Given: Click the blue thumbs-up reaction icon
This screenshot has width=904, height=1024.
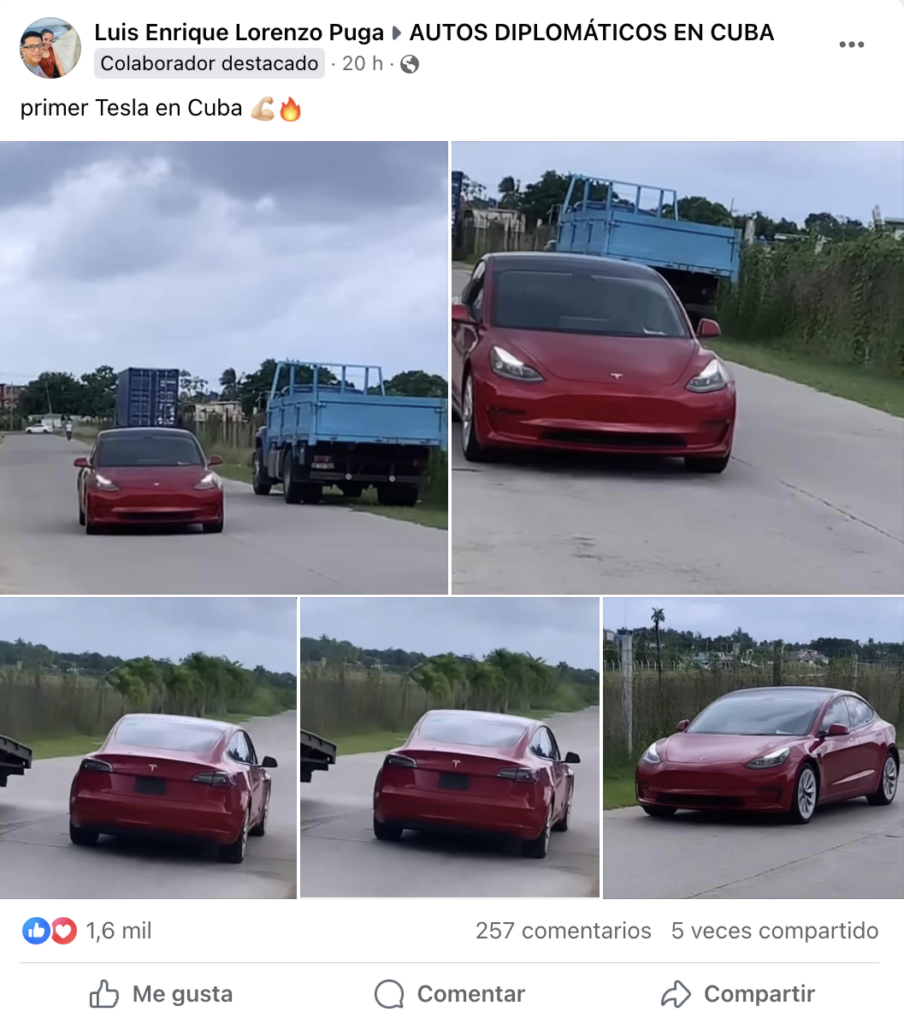Looking at the screenshot, I should coord(36,931).
